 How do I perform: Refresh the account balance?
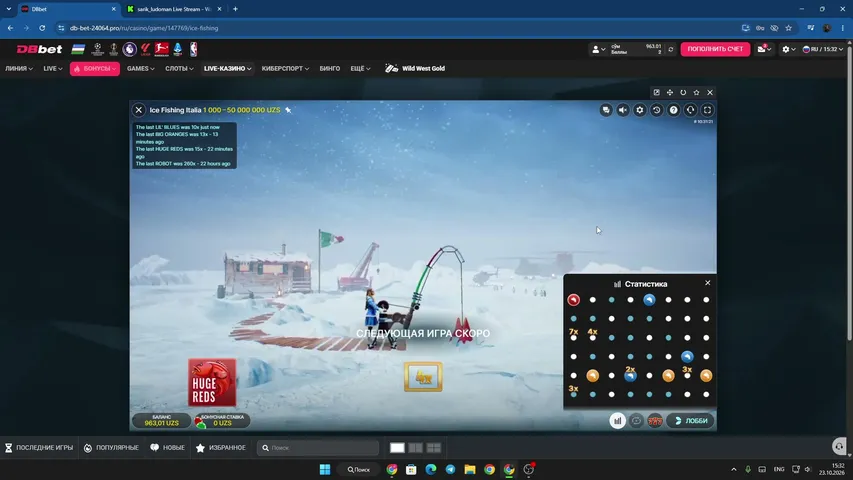tap(671, 49)
